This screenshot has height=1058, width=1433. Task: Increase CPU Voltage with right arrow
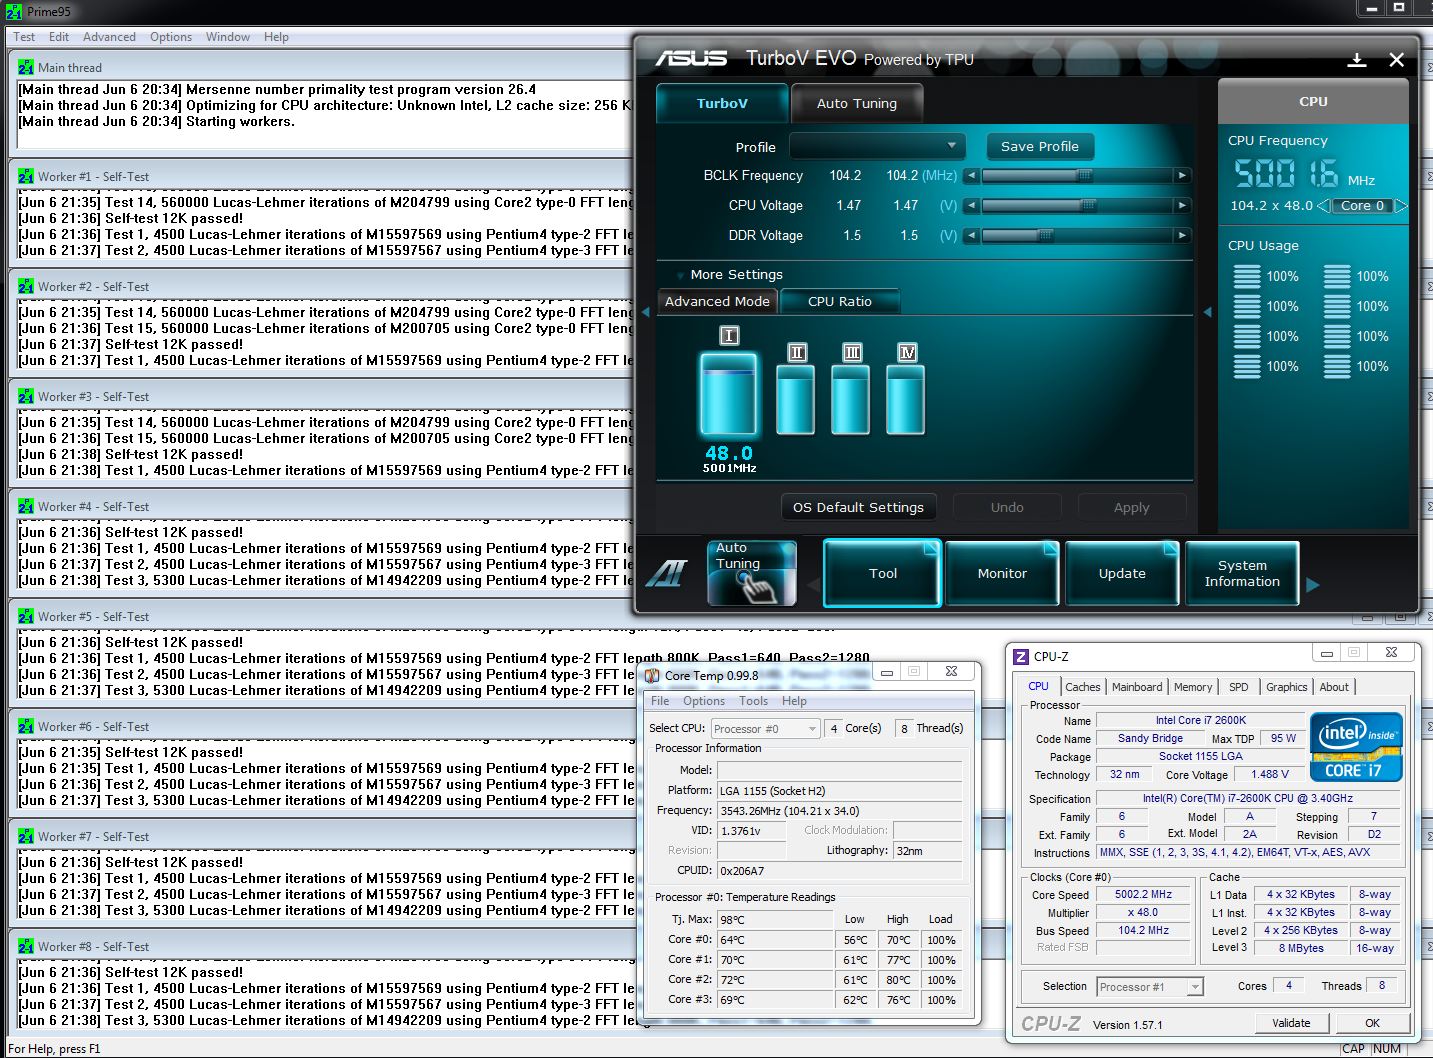click(1182, 205)
